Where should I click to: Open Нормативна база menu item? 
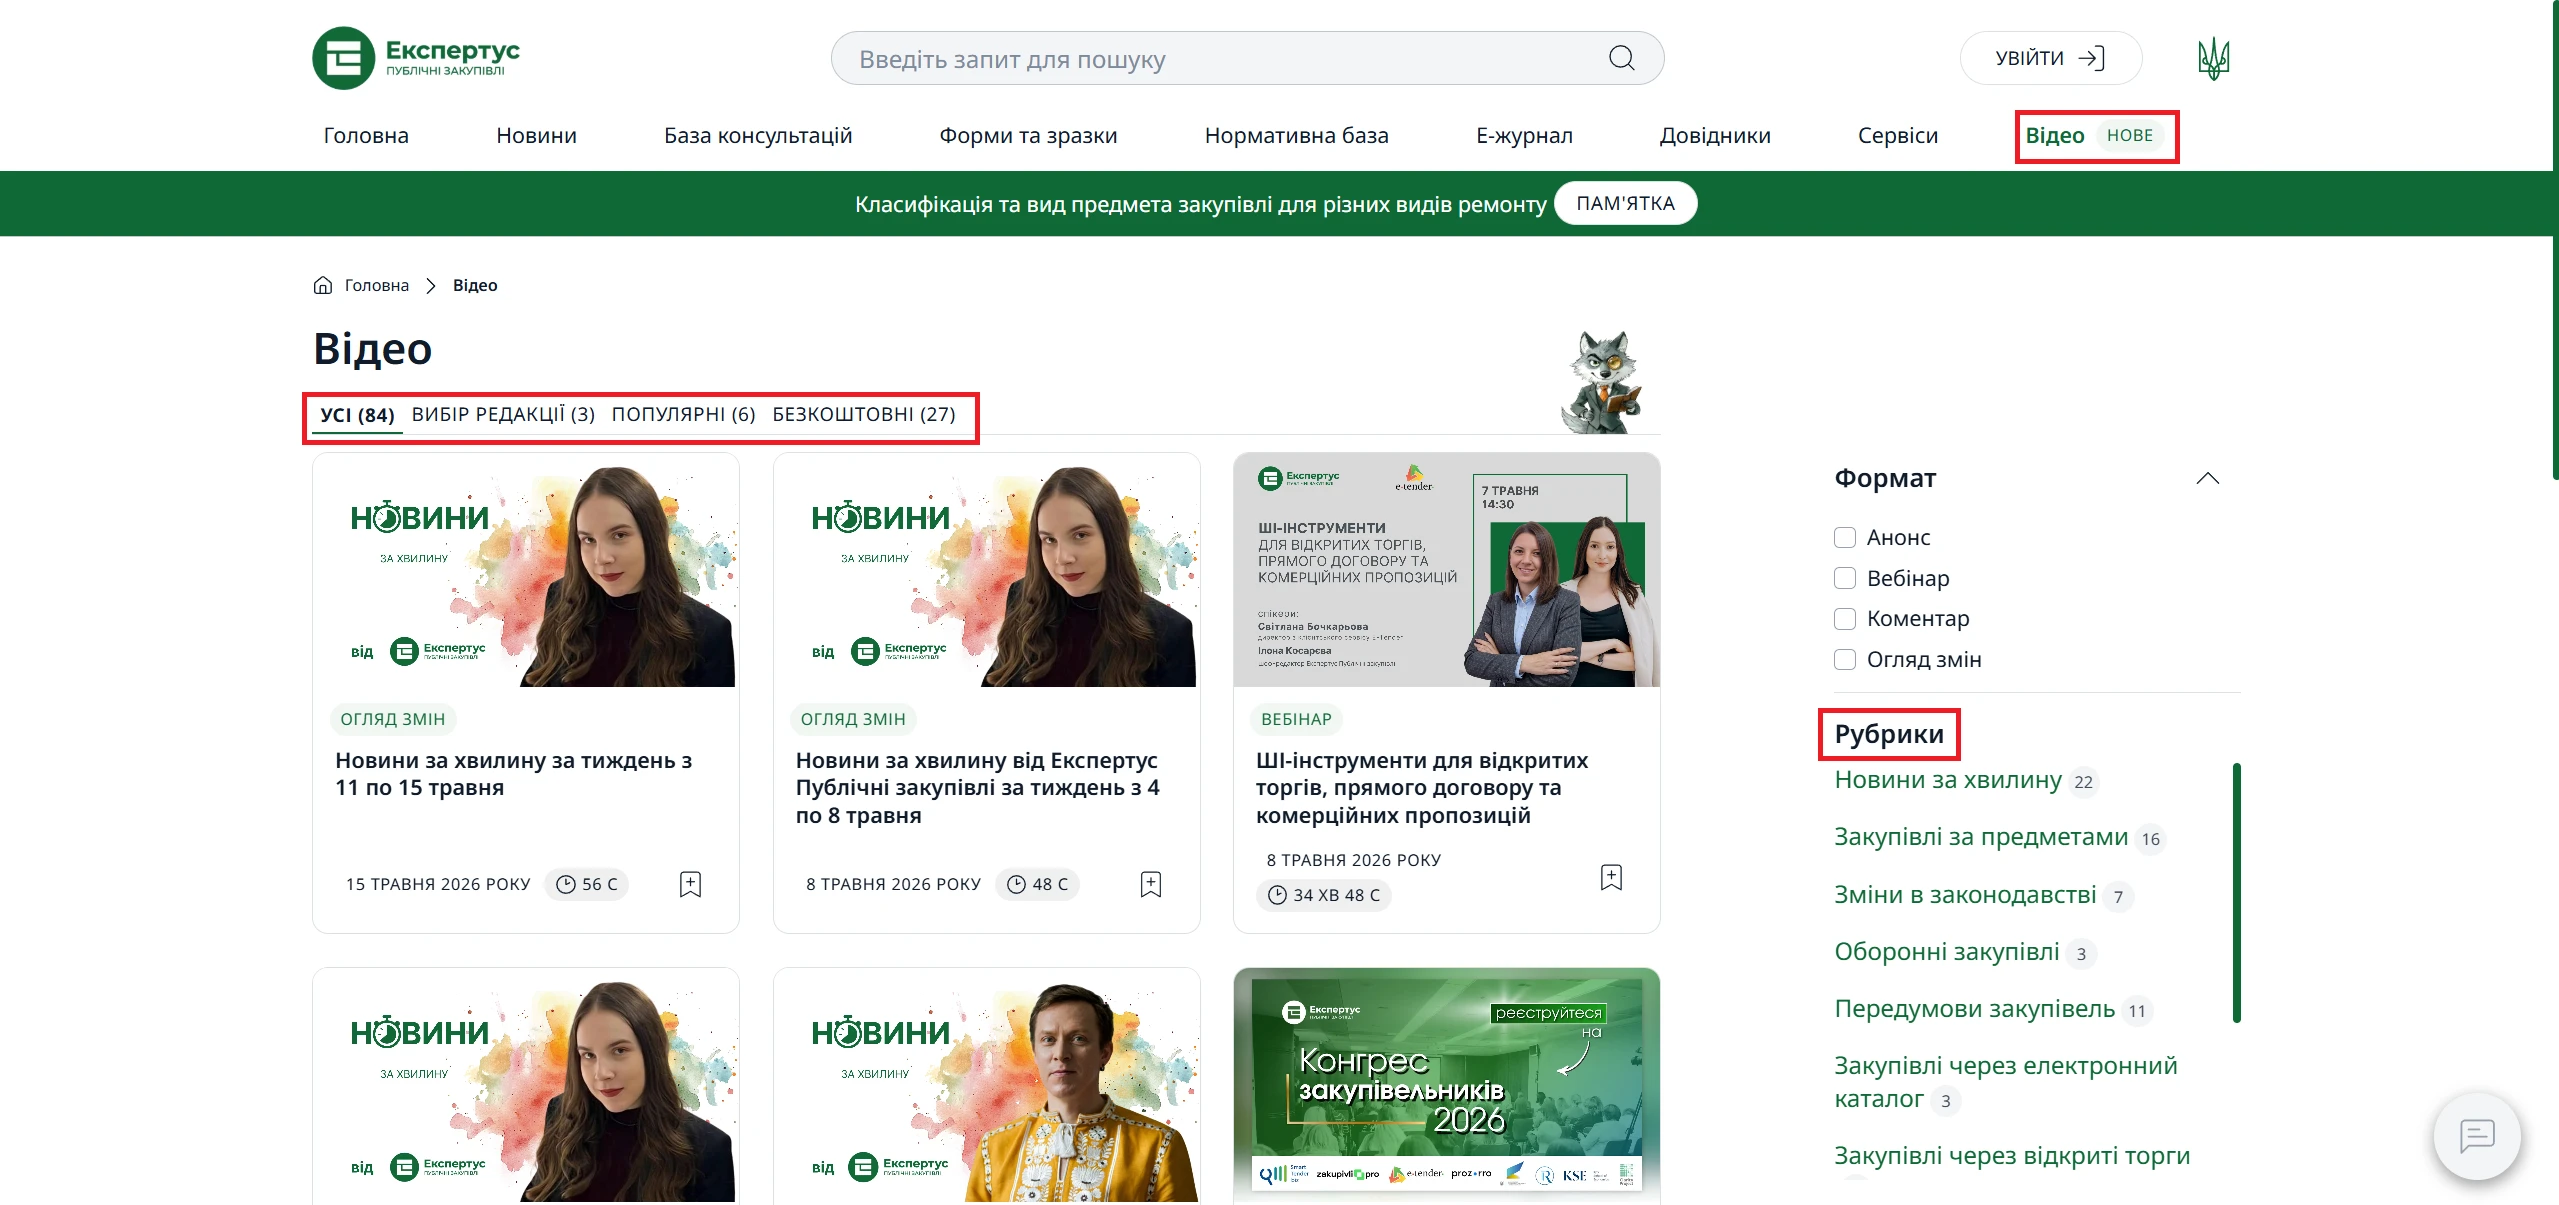1296,135
